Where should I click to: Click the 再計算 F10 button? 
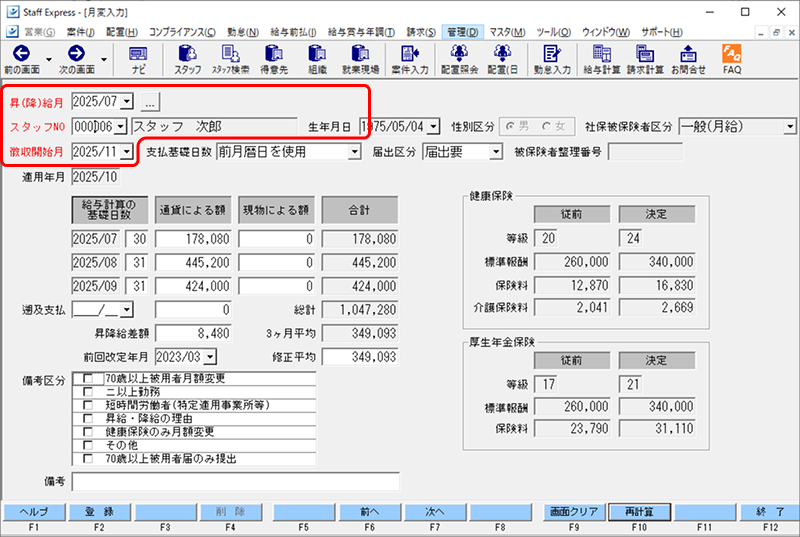639,512
